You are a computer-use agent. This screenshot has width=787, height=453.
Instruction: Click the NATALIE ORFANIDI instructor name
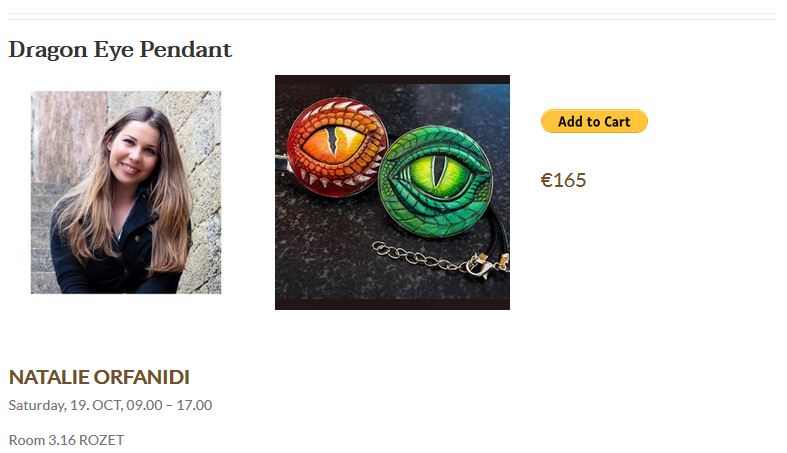tap(99, 377)
